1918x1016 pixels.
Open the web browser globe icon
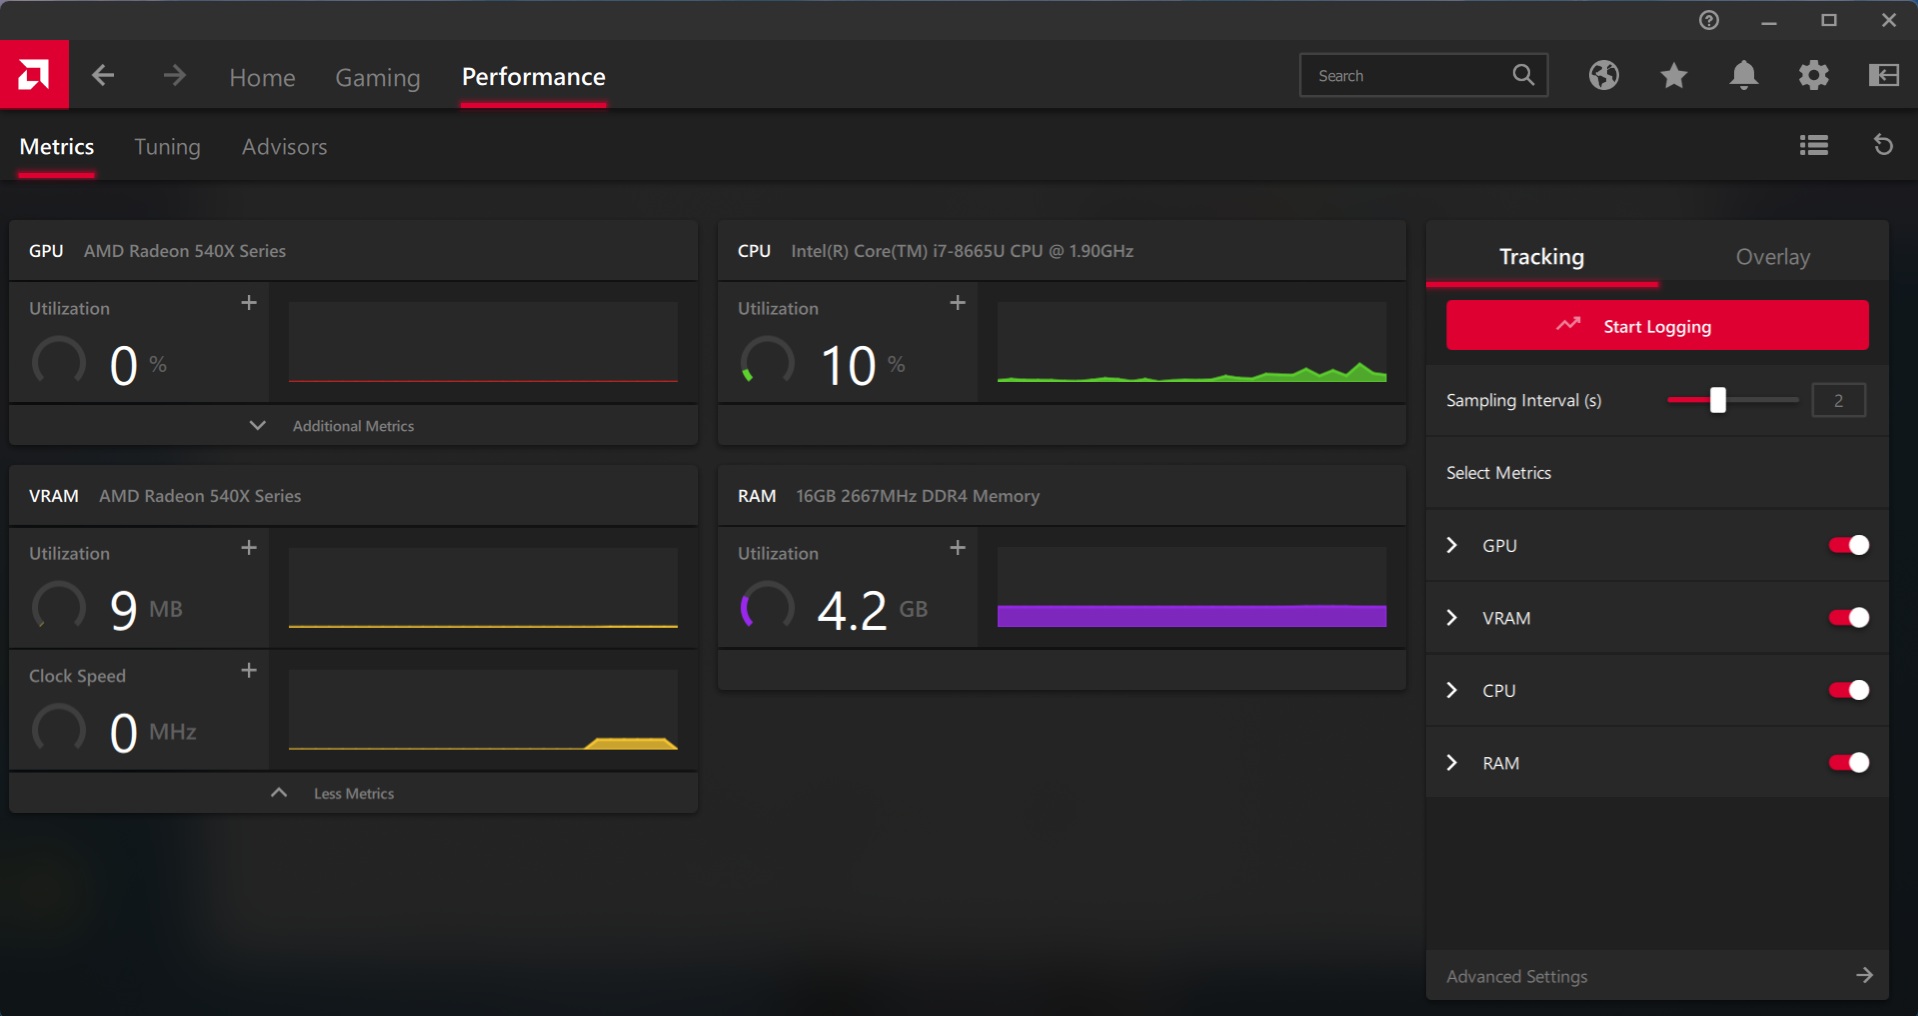[x=1604, y=75]
